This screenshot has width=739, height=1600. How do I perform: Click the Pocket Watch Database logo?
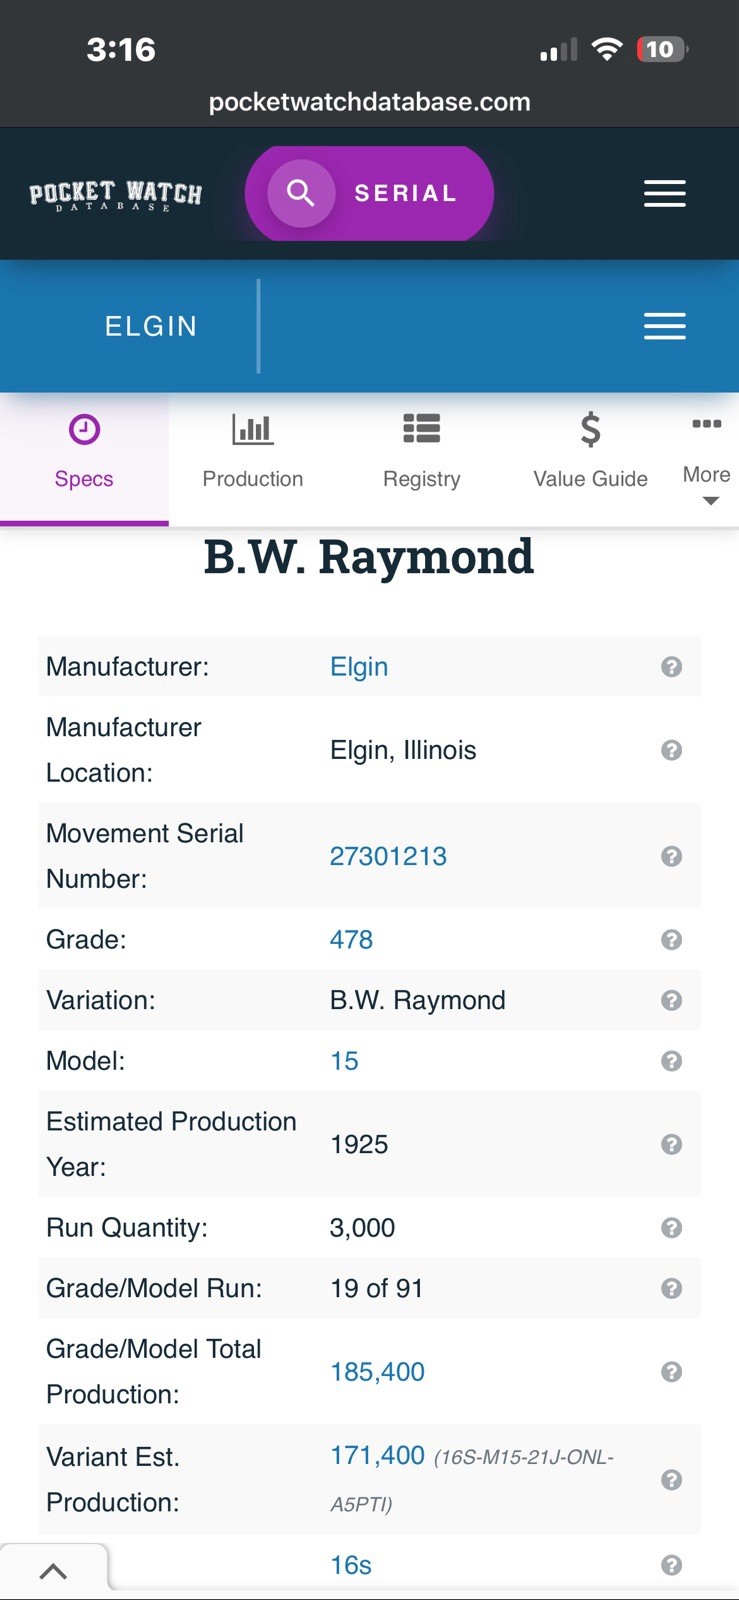tap(115, 194)
